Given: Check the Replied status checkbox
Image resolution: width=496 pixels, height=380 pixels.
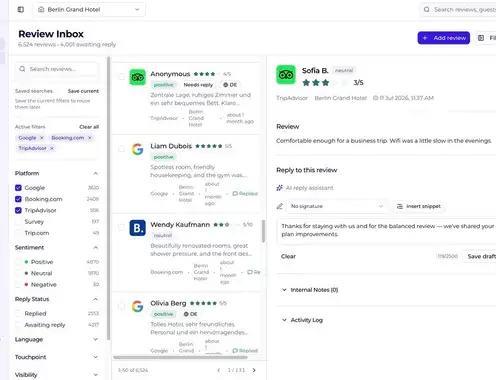Looking at the screenshot, I should pos(18,314).
